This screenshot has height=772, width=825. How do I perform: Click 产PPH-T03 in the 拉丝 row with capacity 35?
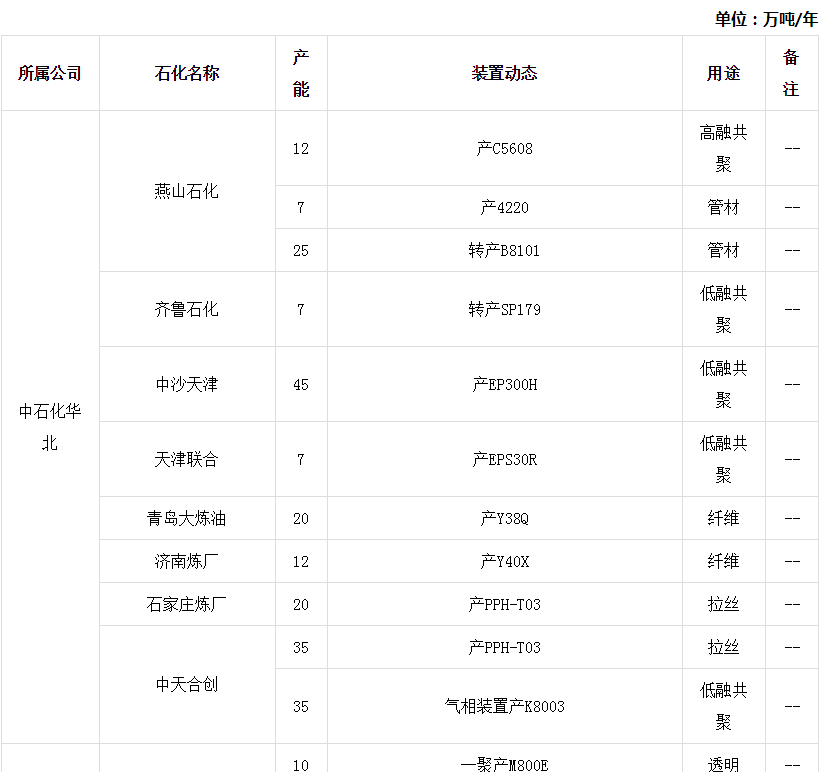pyautogui.click(x=505, y=647)
